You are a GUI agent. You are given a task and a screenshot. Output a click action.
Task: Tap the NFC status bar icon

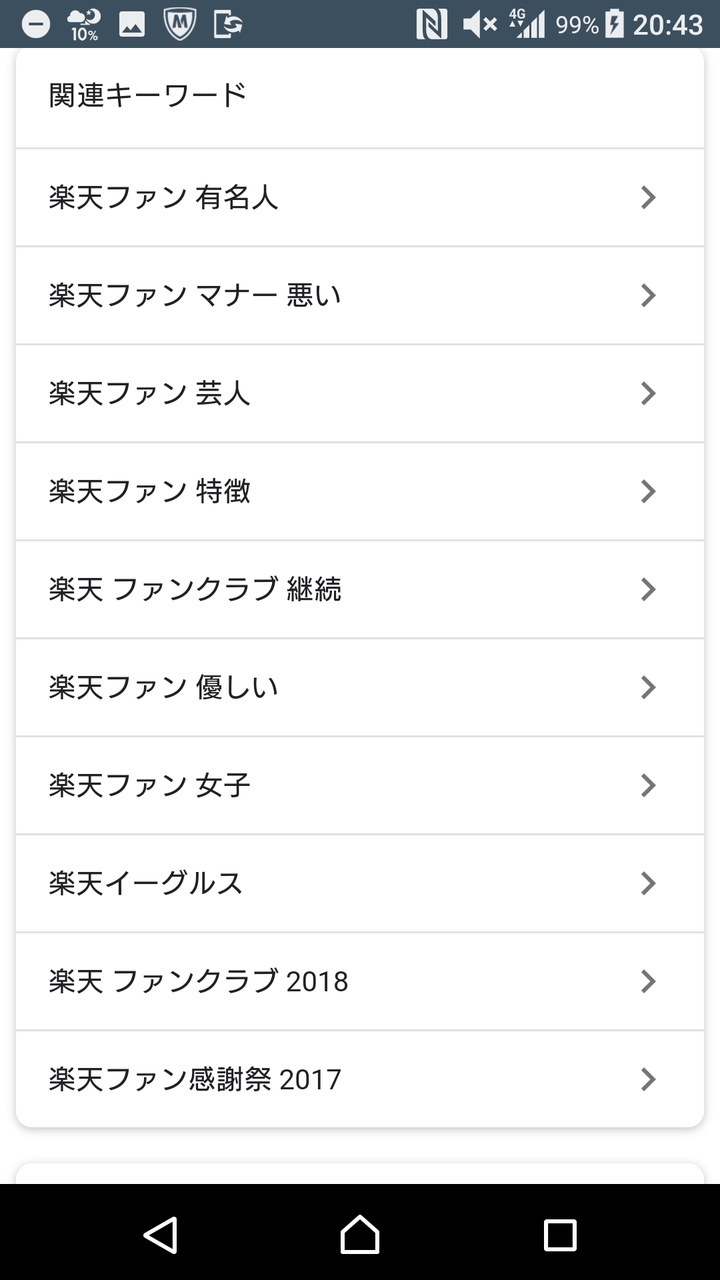[x=431, y=24]
